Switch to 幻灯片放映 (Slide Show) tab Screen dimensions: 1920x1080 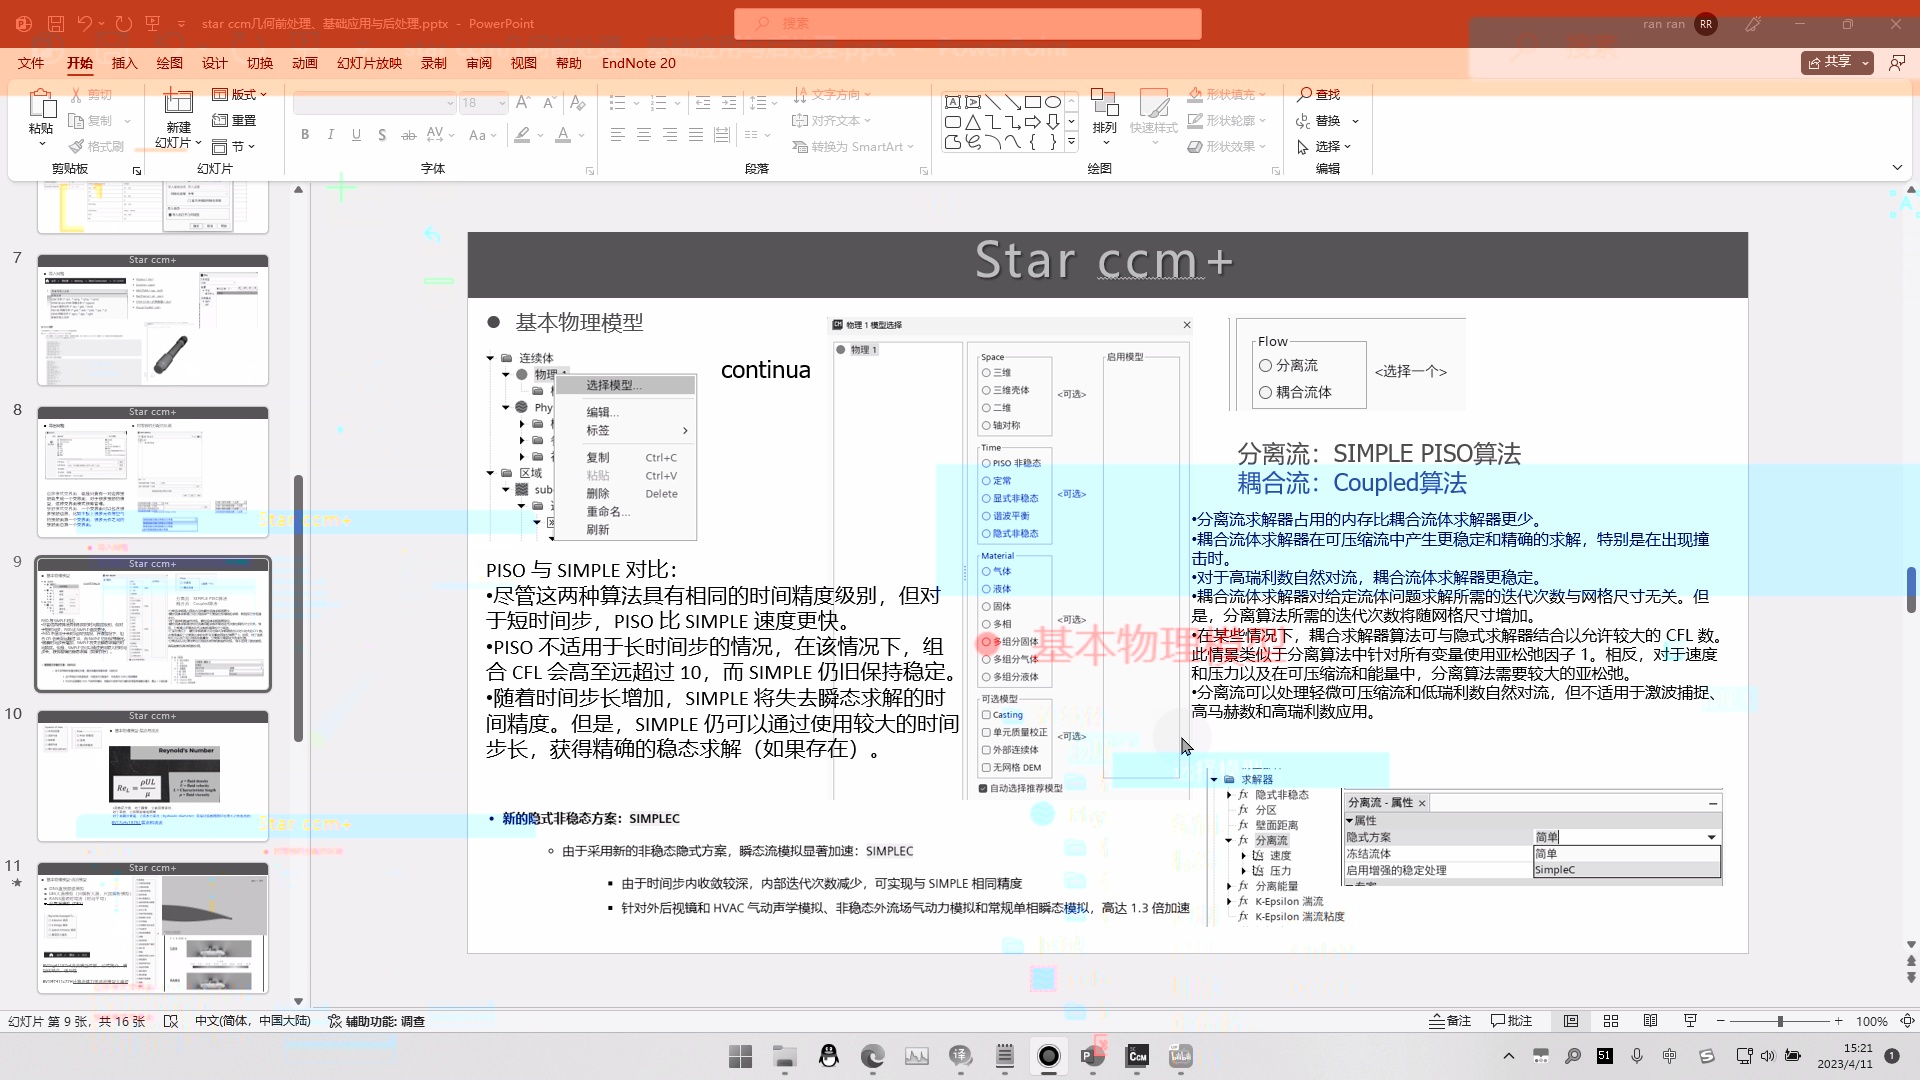[369, 63]
